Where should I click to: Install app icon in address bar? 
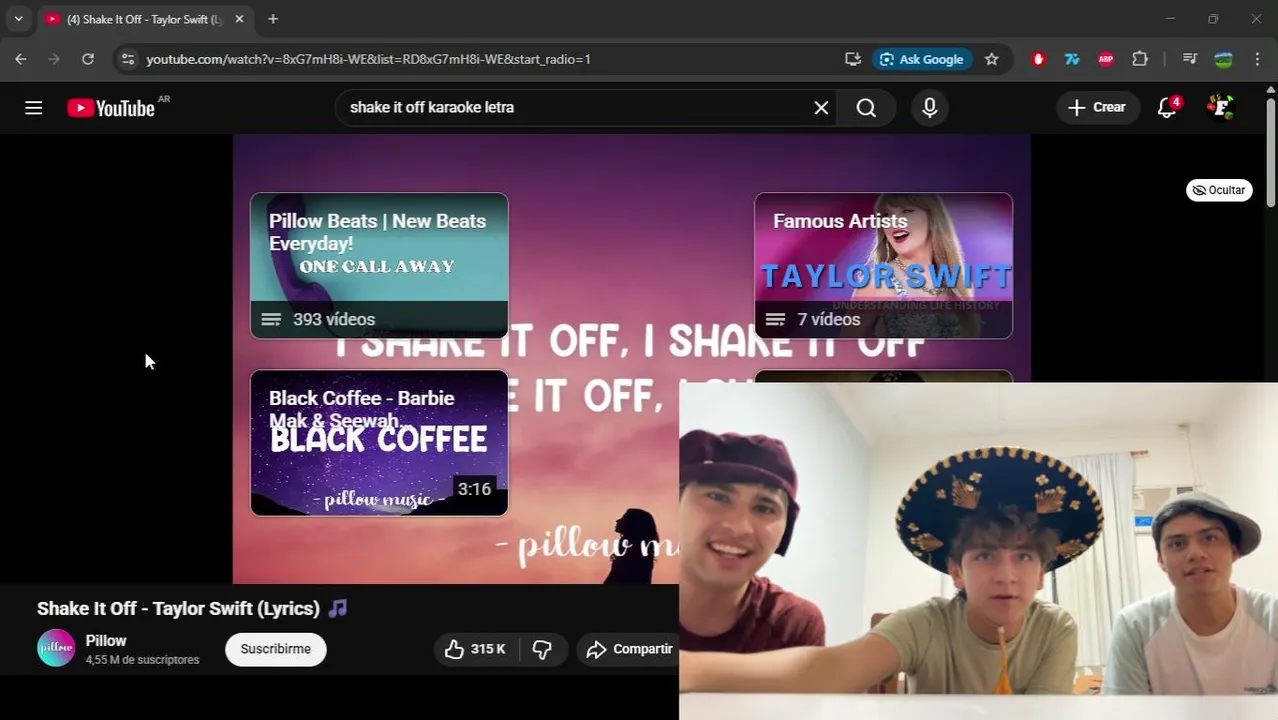[853, 59]
